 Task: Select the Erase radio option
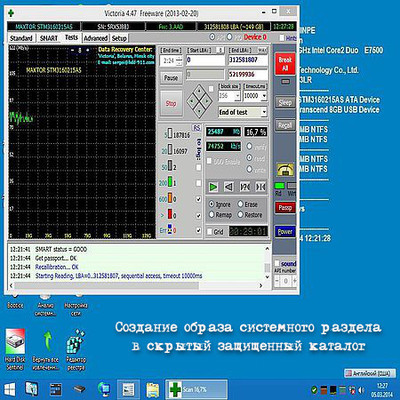(247, 204)
